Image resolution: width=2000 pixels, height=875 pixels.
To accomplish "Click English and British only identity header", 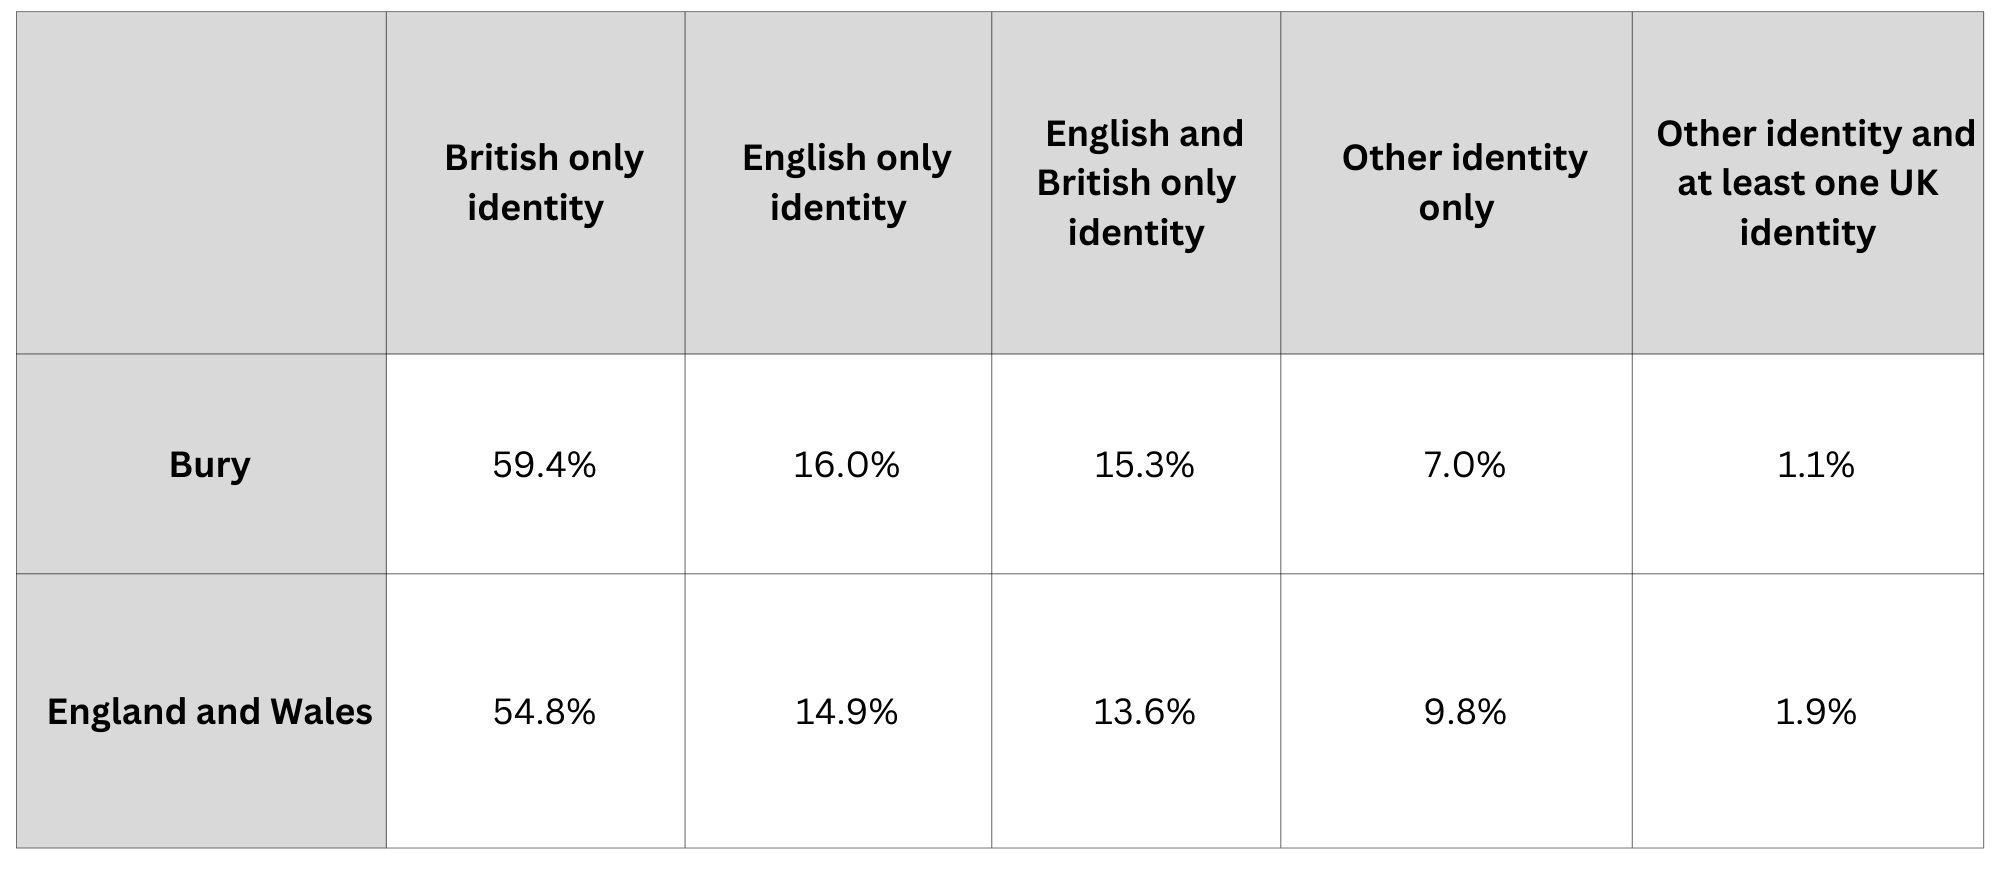I will 1136,183.
